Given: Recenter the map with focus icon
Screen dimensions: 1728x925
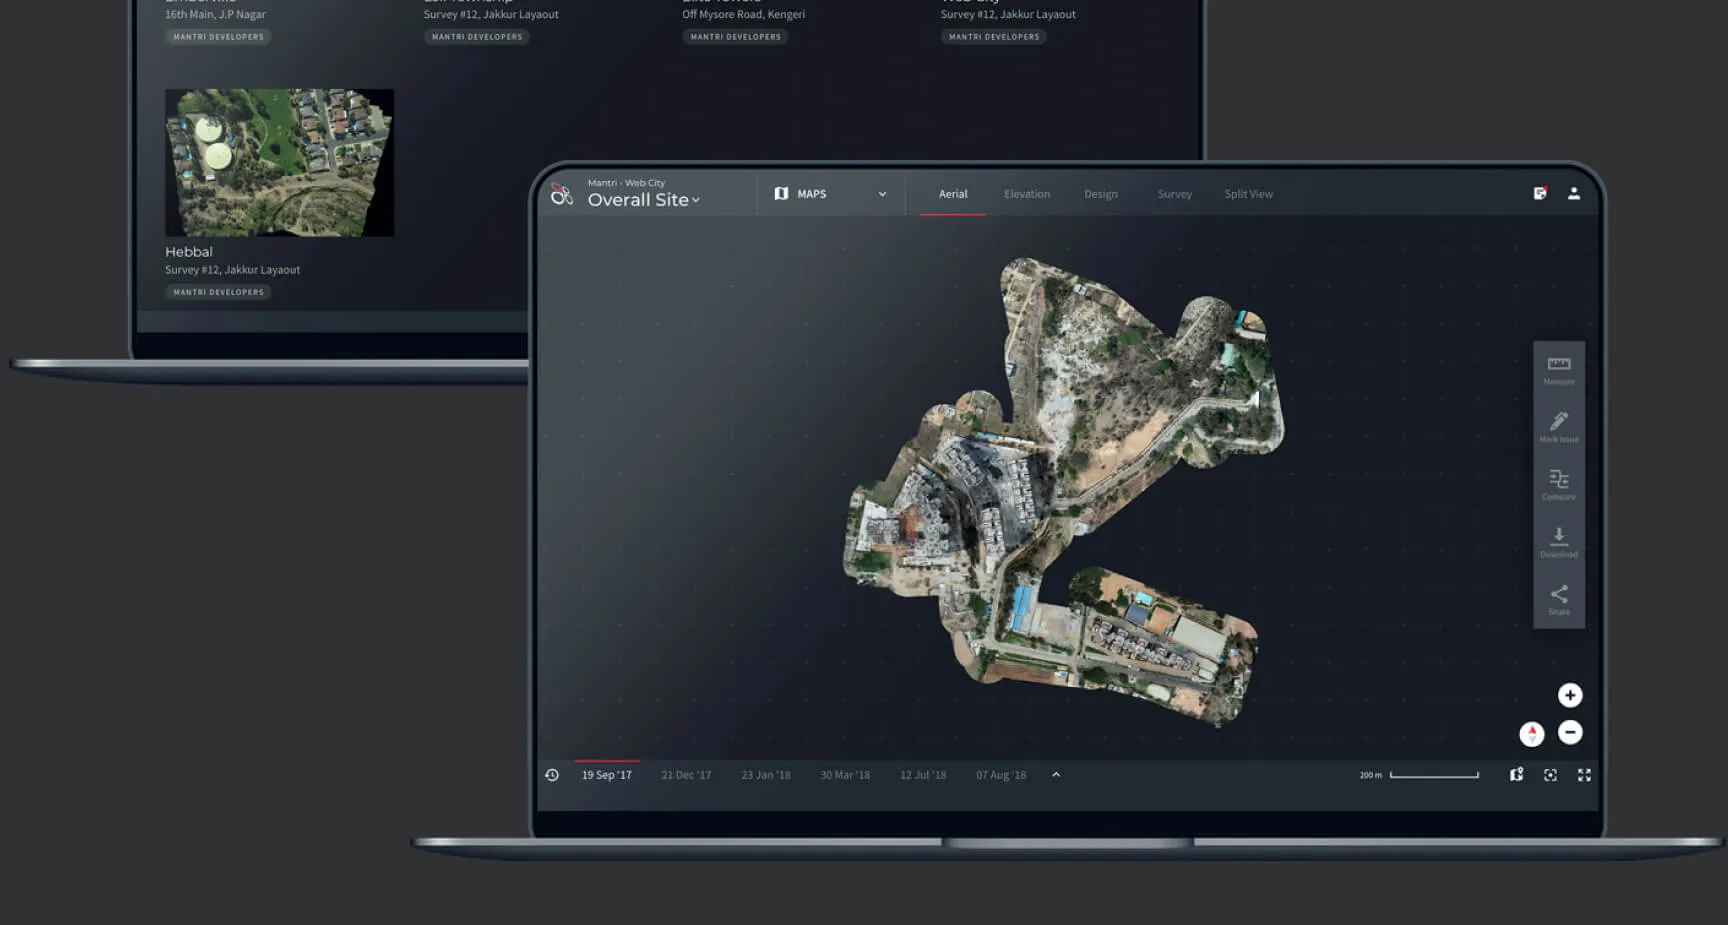Looking at the screenshot, I should [x=1550, y=775].
